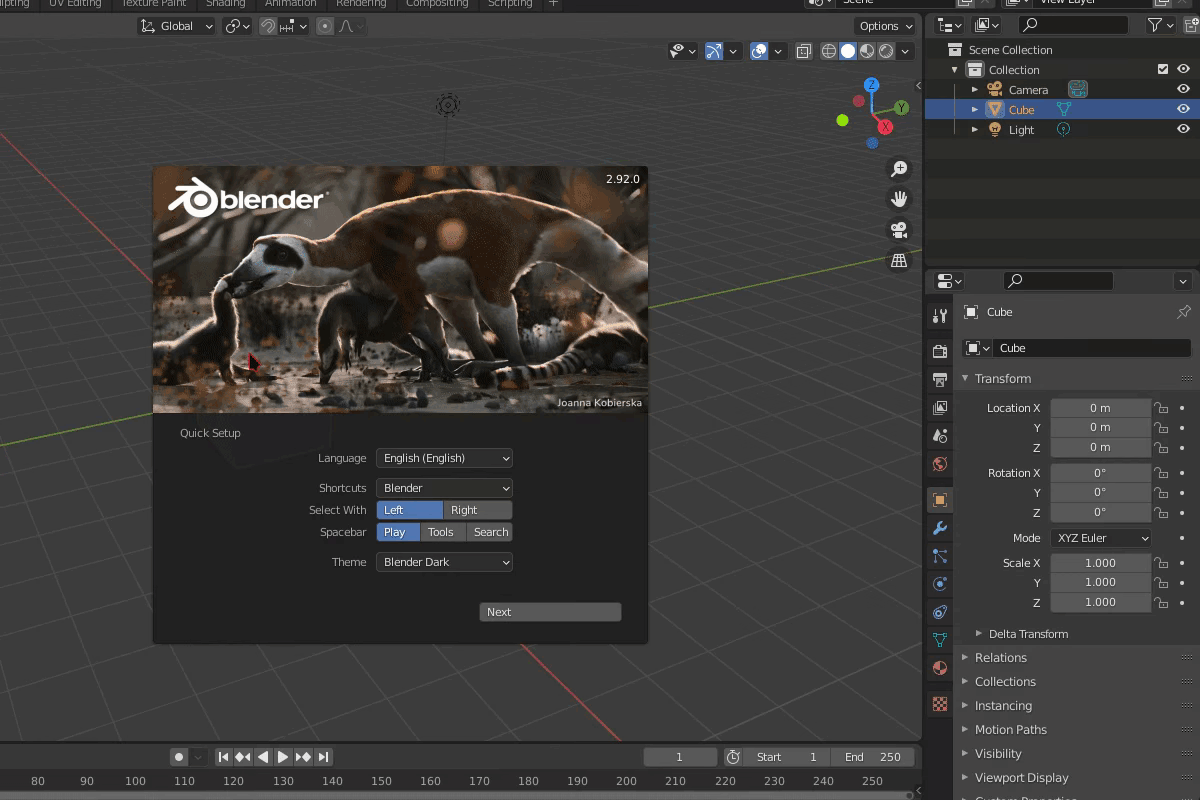Viewport: 1200px width, 800px height.
Task: Open the Physics properties tab
Action: (x=939, y=583)
